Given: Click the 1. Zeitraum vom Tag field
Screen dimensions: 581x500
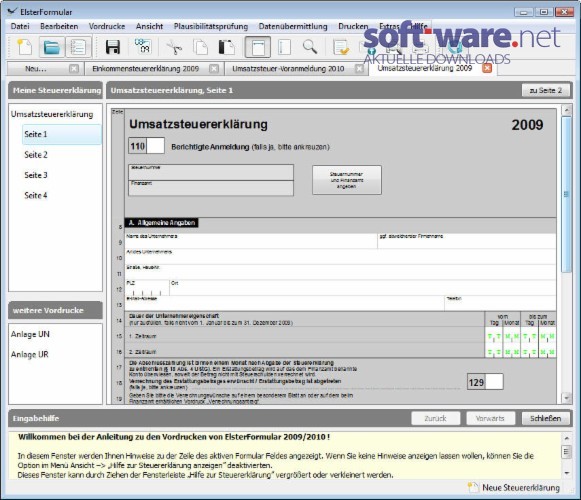Looking at the screenshot, I should [494, 336].
